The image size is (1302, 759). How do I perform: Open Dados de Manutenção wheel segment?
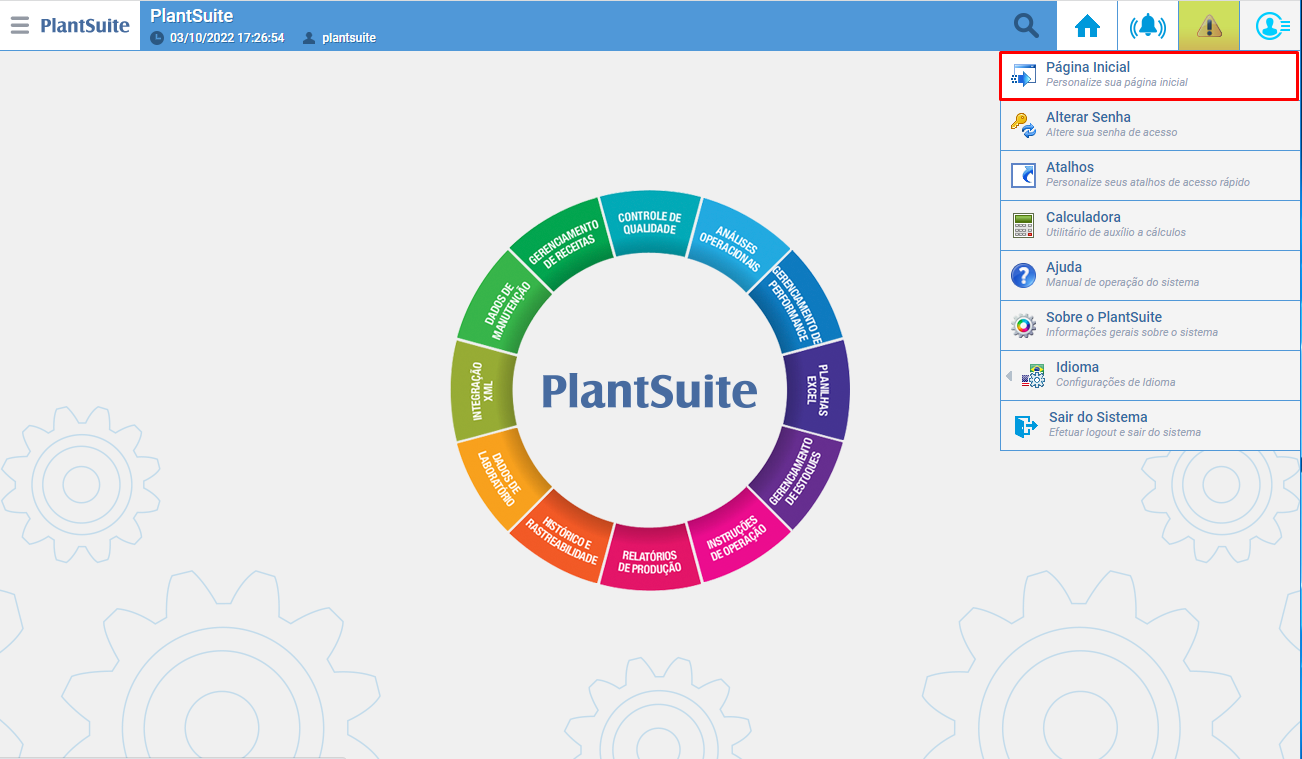tap(506, 304)
